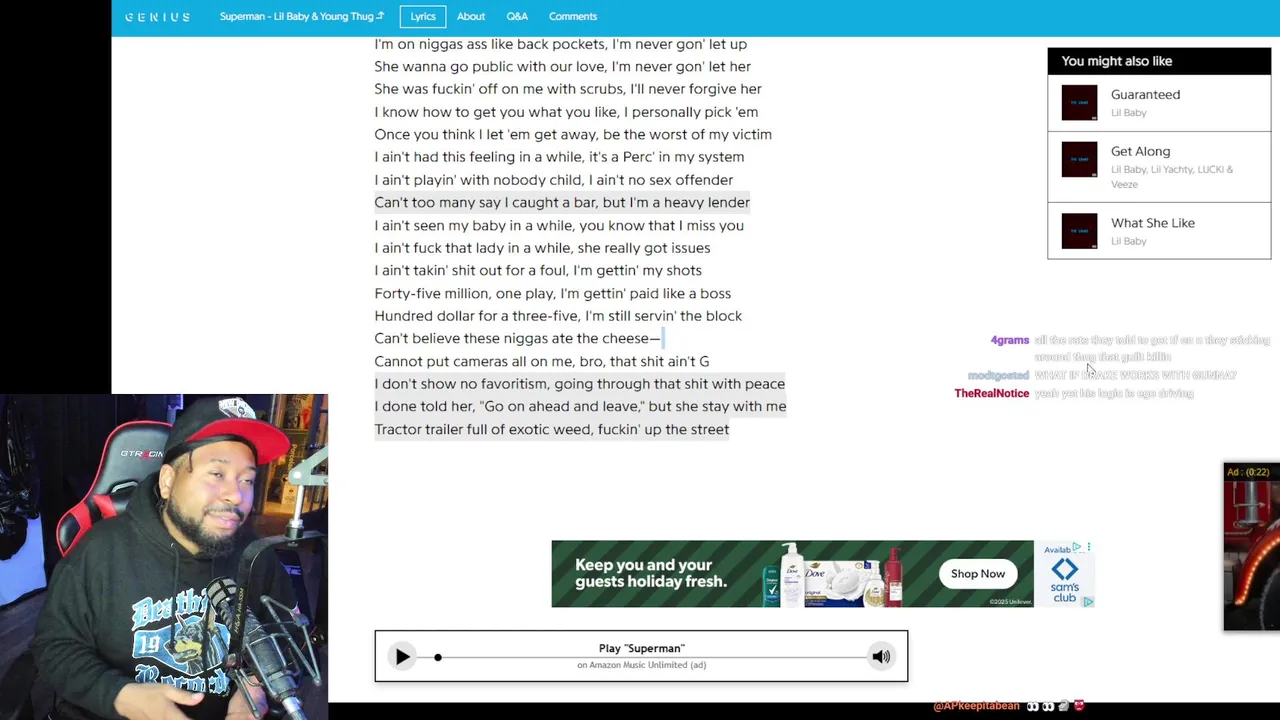Open the Superman song title link in the header

[302, 16]
